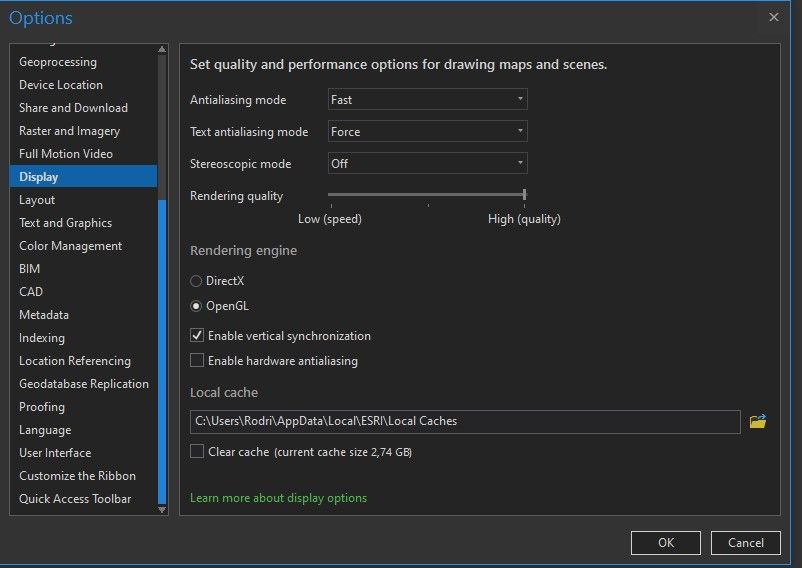Open the Text and Graphics category
The image size is (802, 568).
click(x=65, y=223)
